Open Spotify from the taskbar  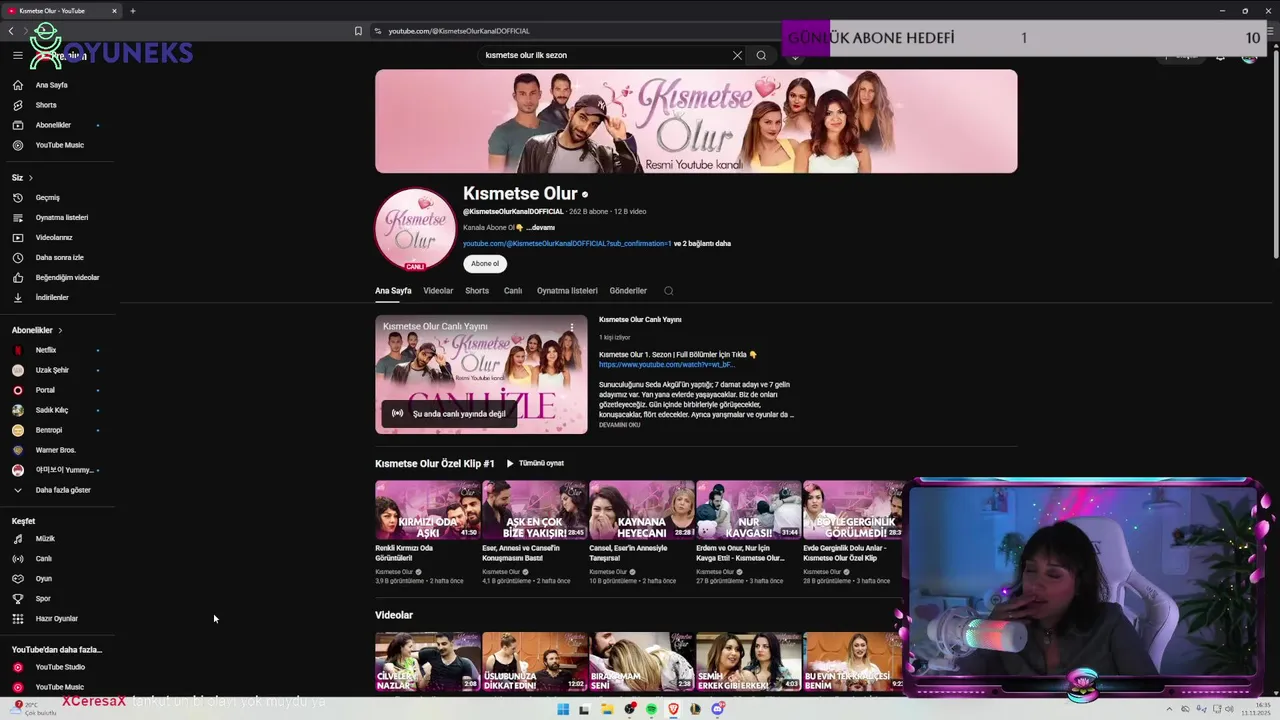pyautogui.click(x=651, y=709)
